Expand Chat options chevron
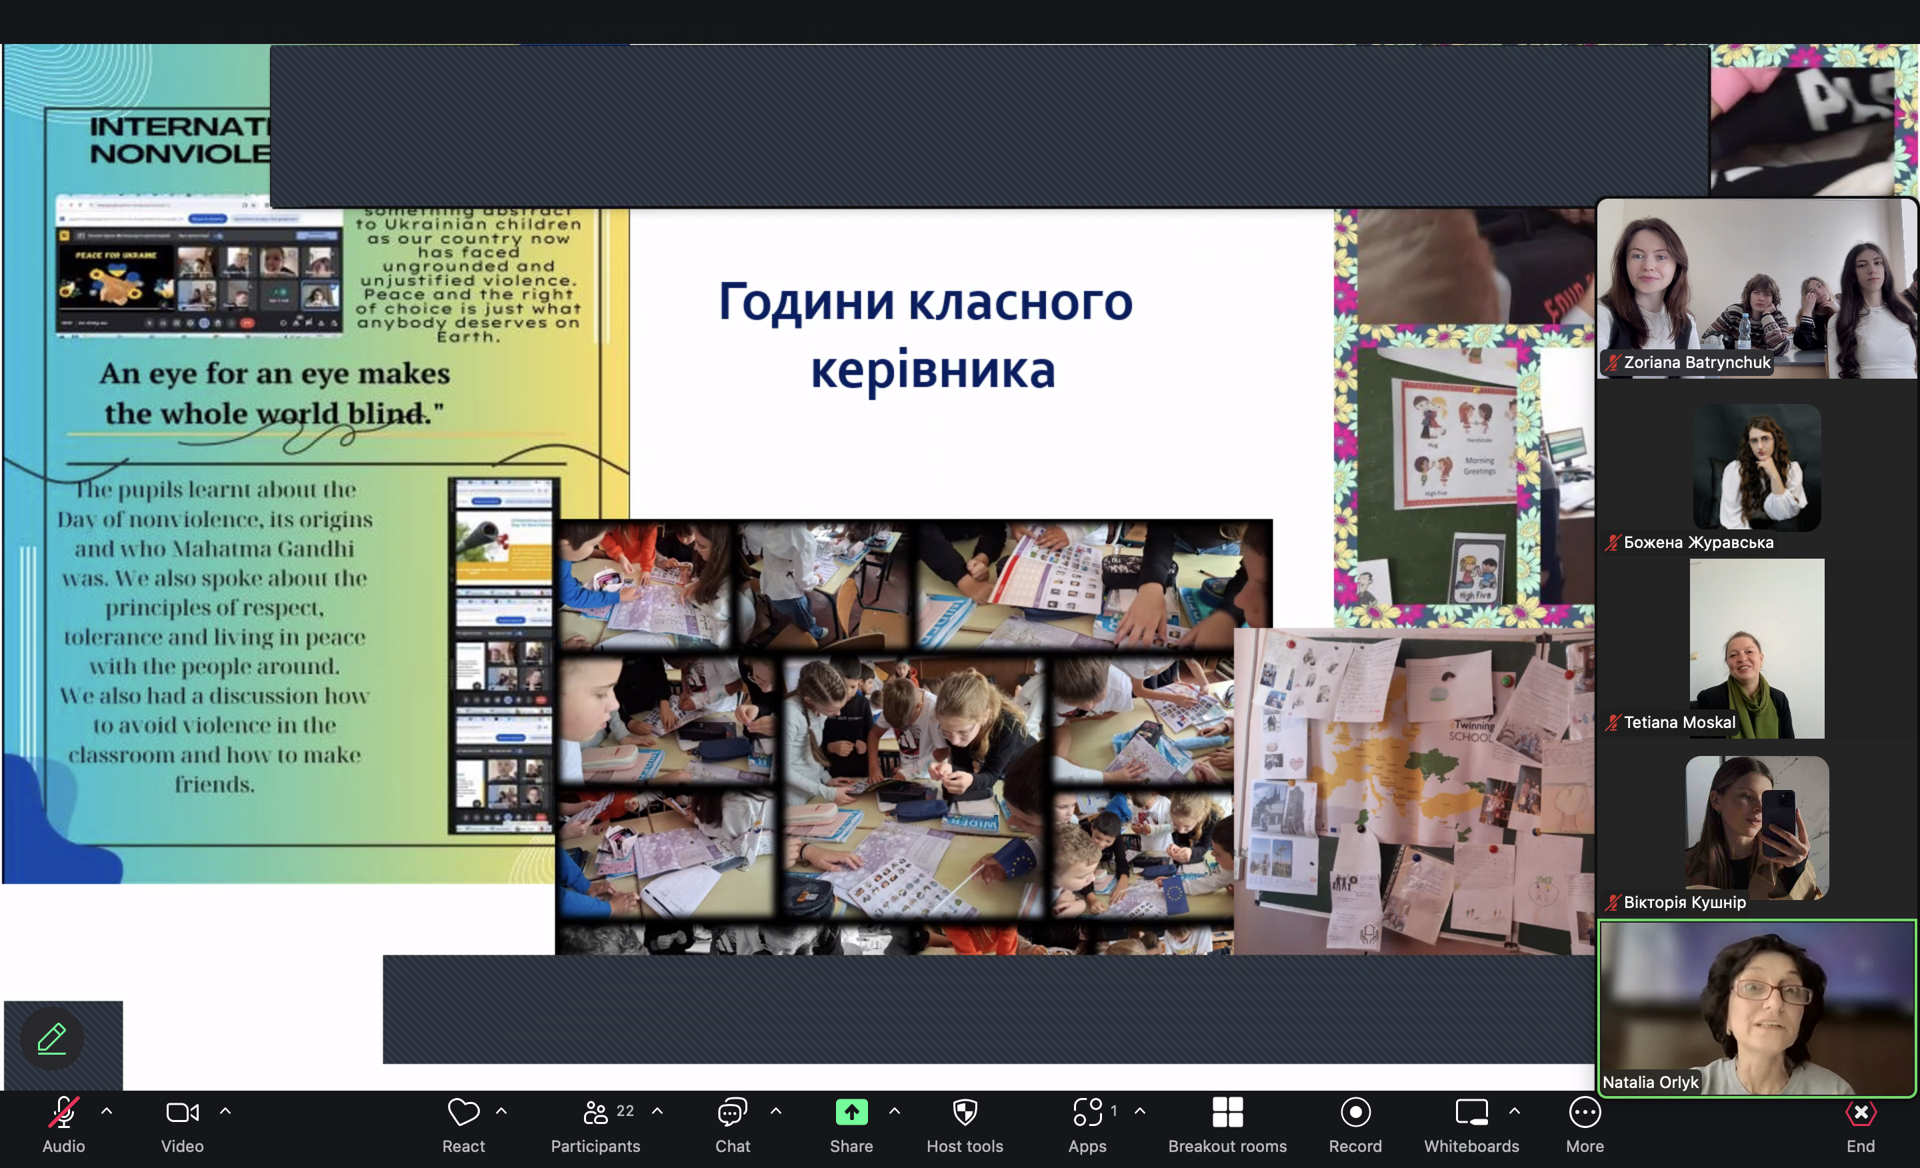 coord(776,1112)
